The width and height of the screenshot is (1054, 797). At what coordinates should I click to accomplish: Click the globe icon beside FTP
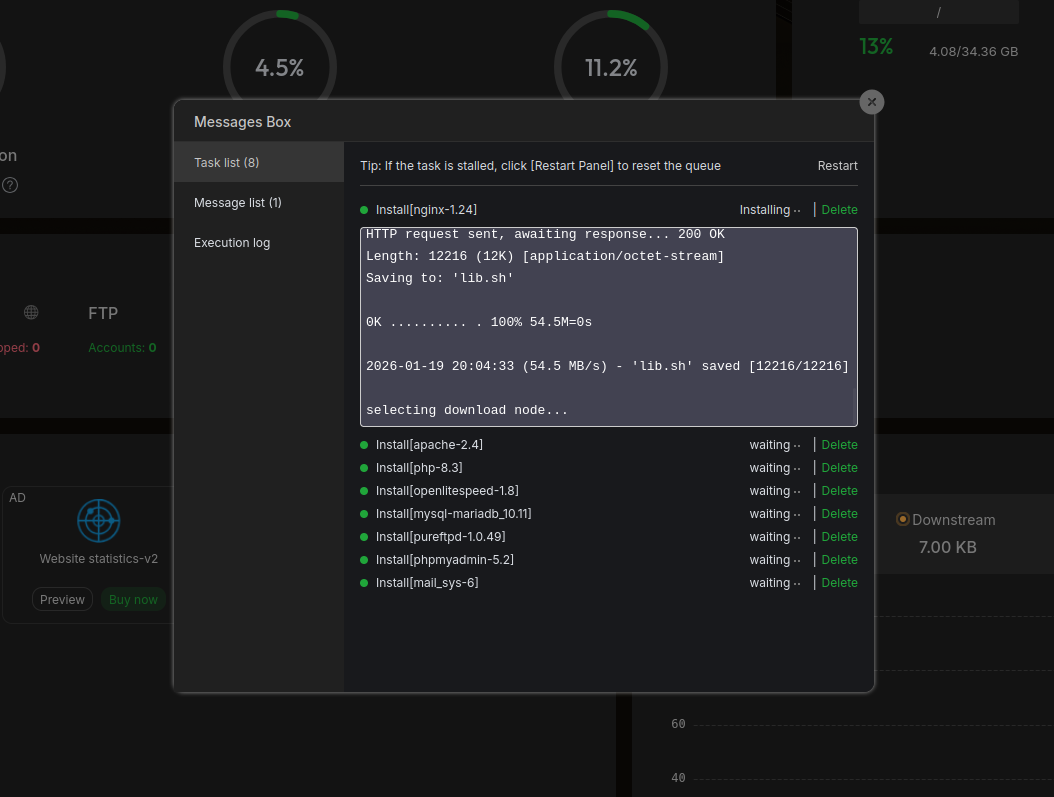pyautogui.click(x=31, y=313)
